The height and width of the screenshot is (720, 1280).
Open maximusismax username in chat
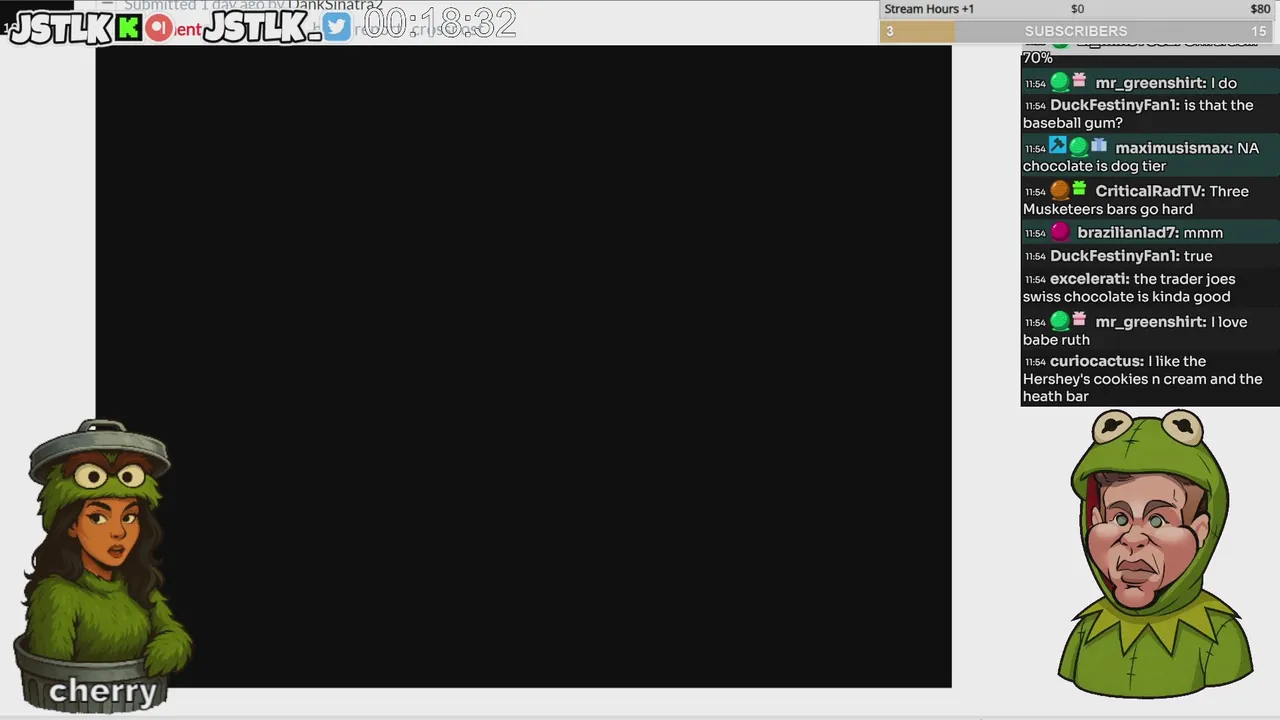(1174, 148)
